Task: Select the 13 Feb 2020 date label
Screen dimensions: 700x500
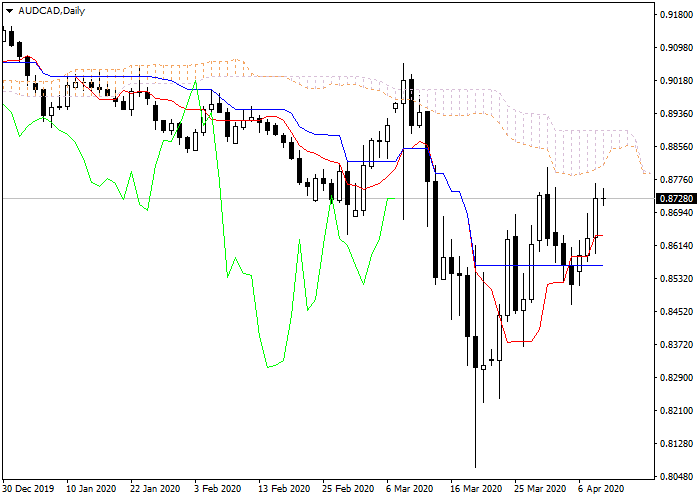Action: tap(284, 489)
